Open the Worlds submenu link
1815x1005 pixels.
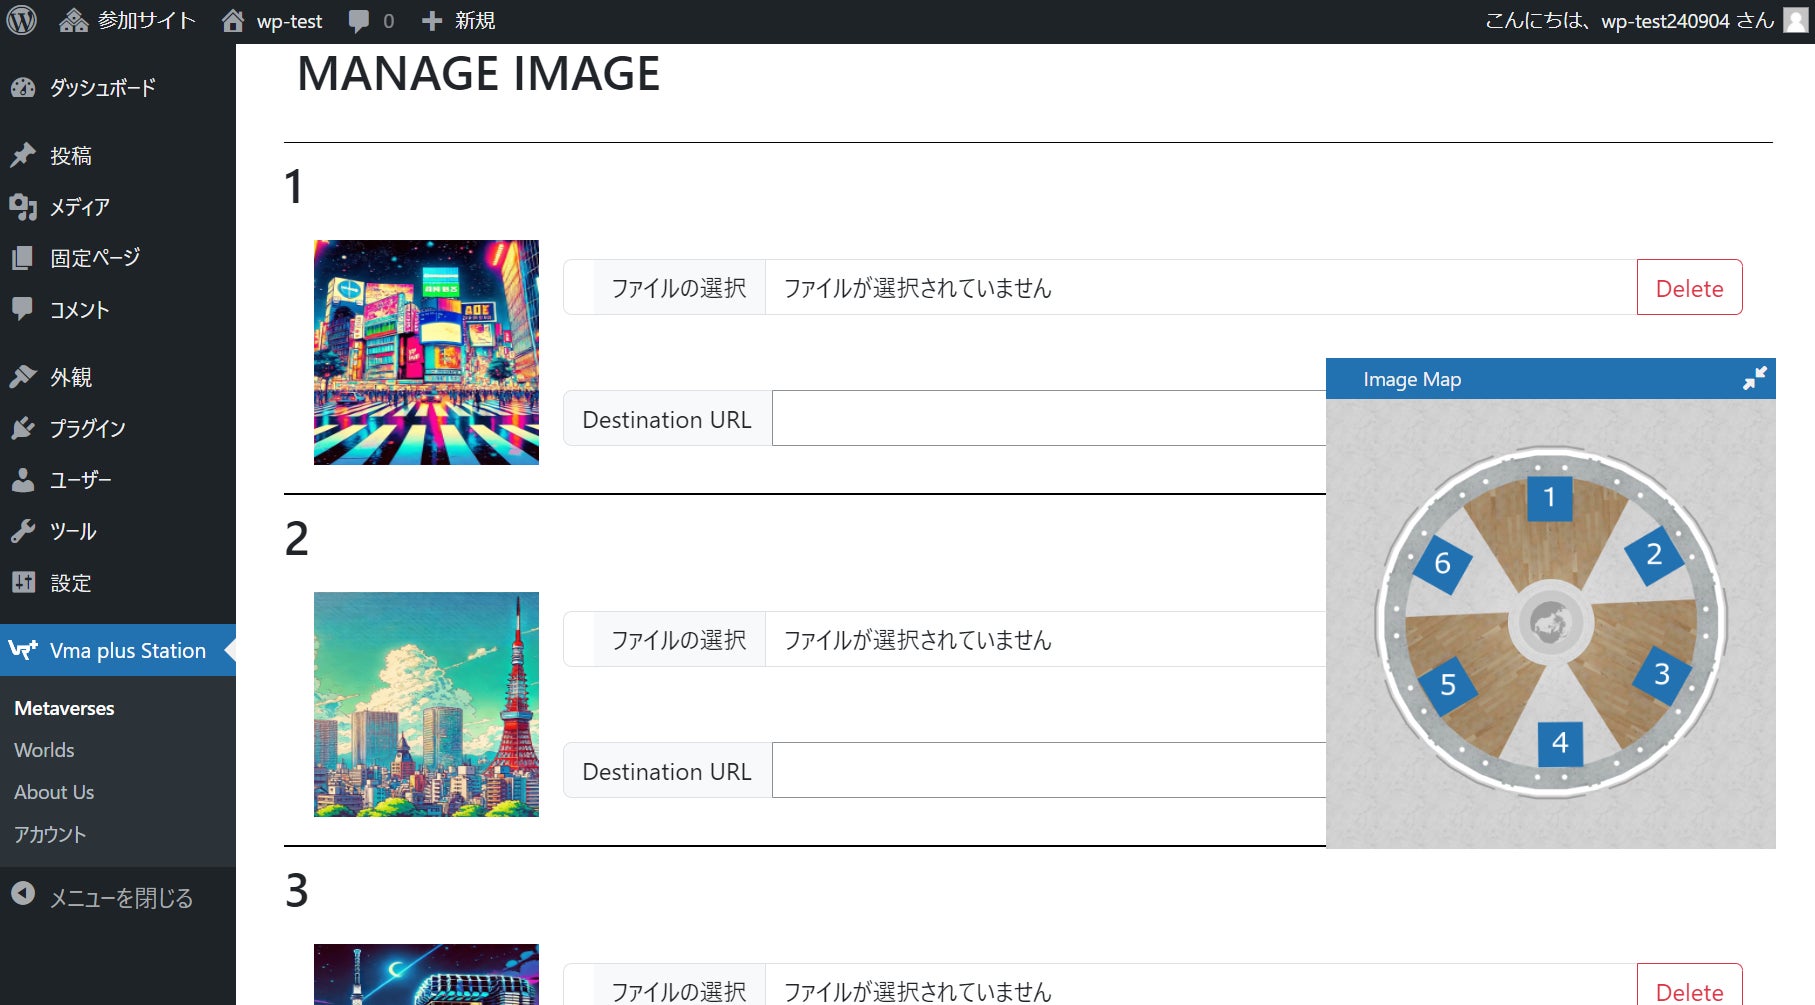click(x=44, y=750)
